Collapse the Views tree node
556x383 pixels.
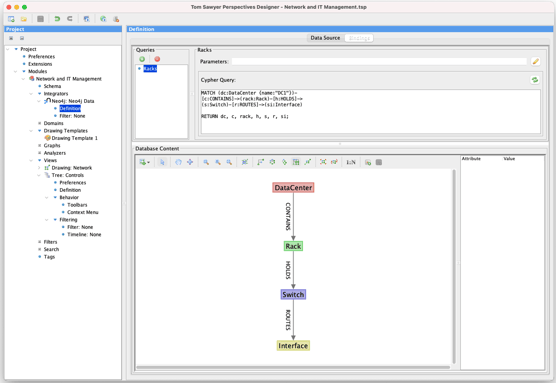pos(31,160)
